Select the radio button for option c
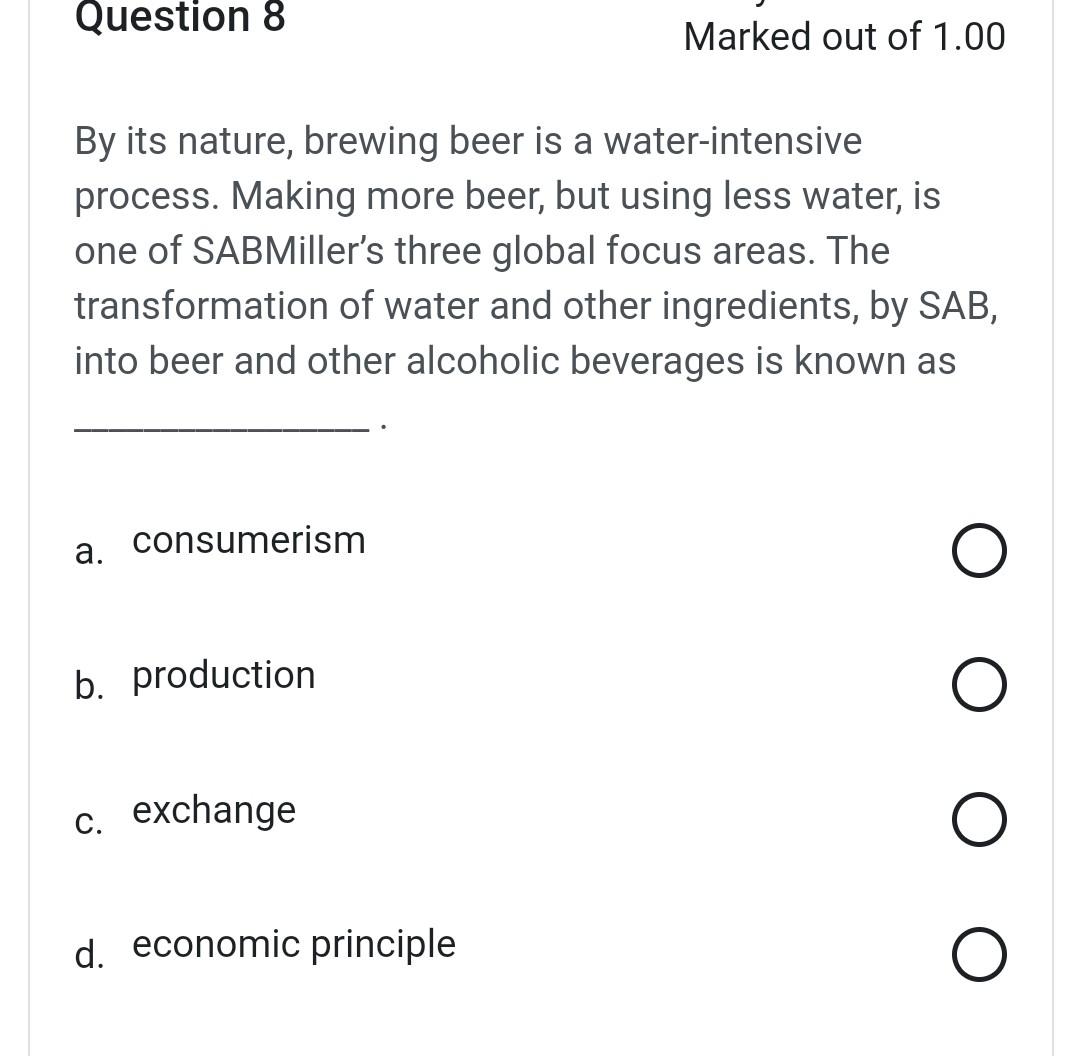 tap(979, 819)
